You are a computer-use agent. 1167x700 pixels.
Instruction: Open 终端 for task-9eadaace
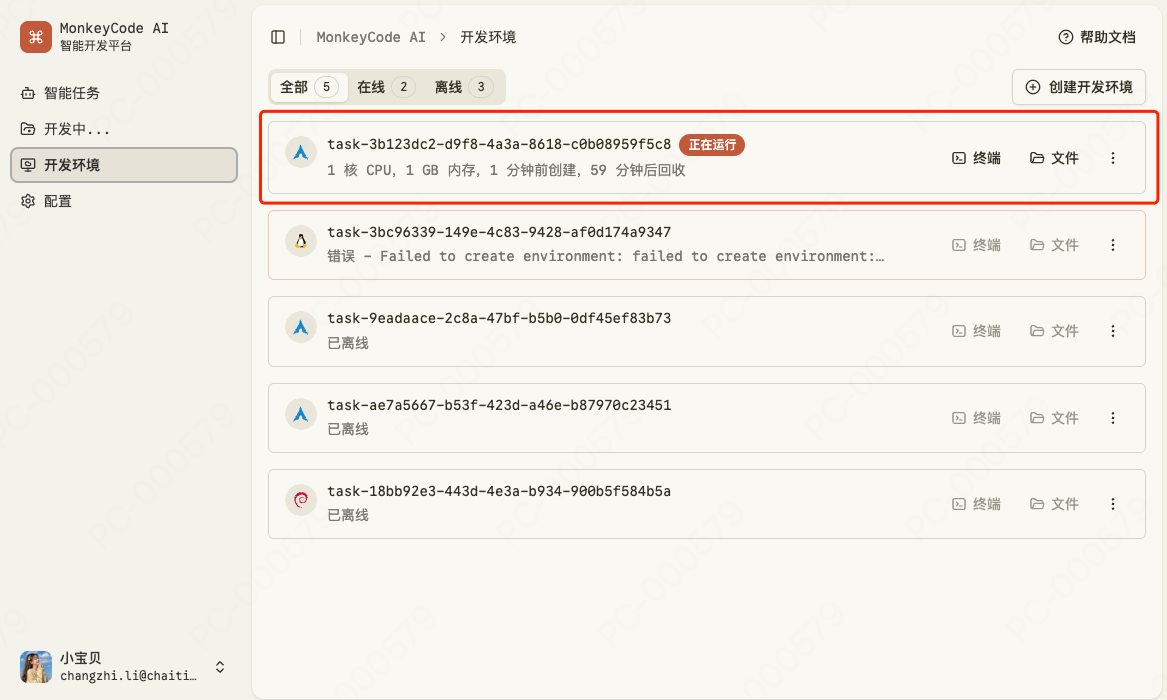coord(976,331)
